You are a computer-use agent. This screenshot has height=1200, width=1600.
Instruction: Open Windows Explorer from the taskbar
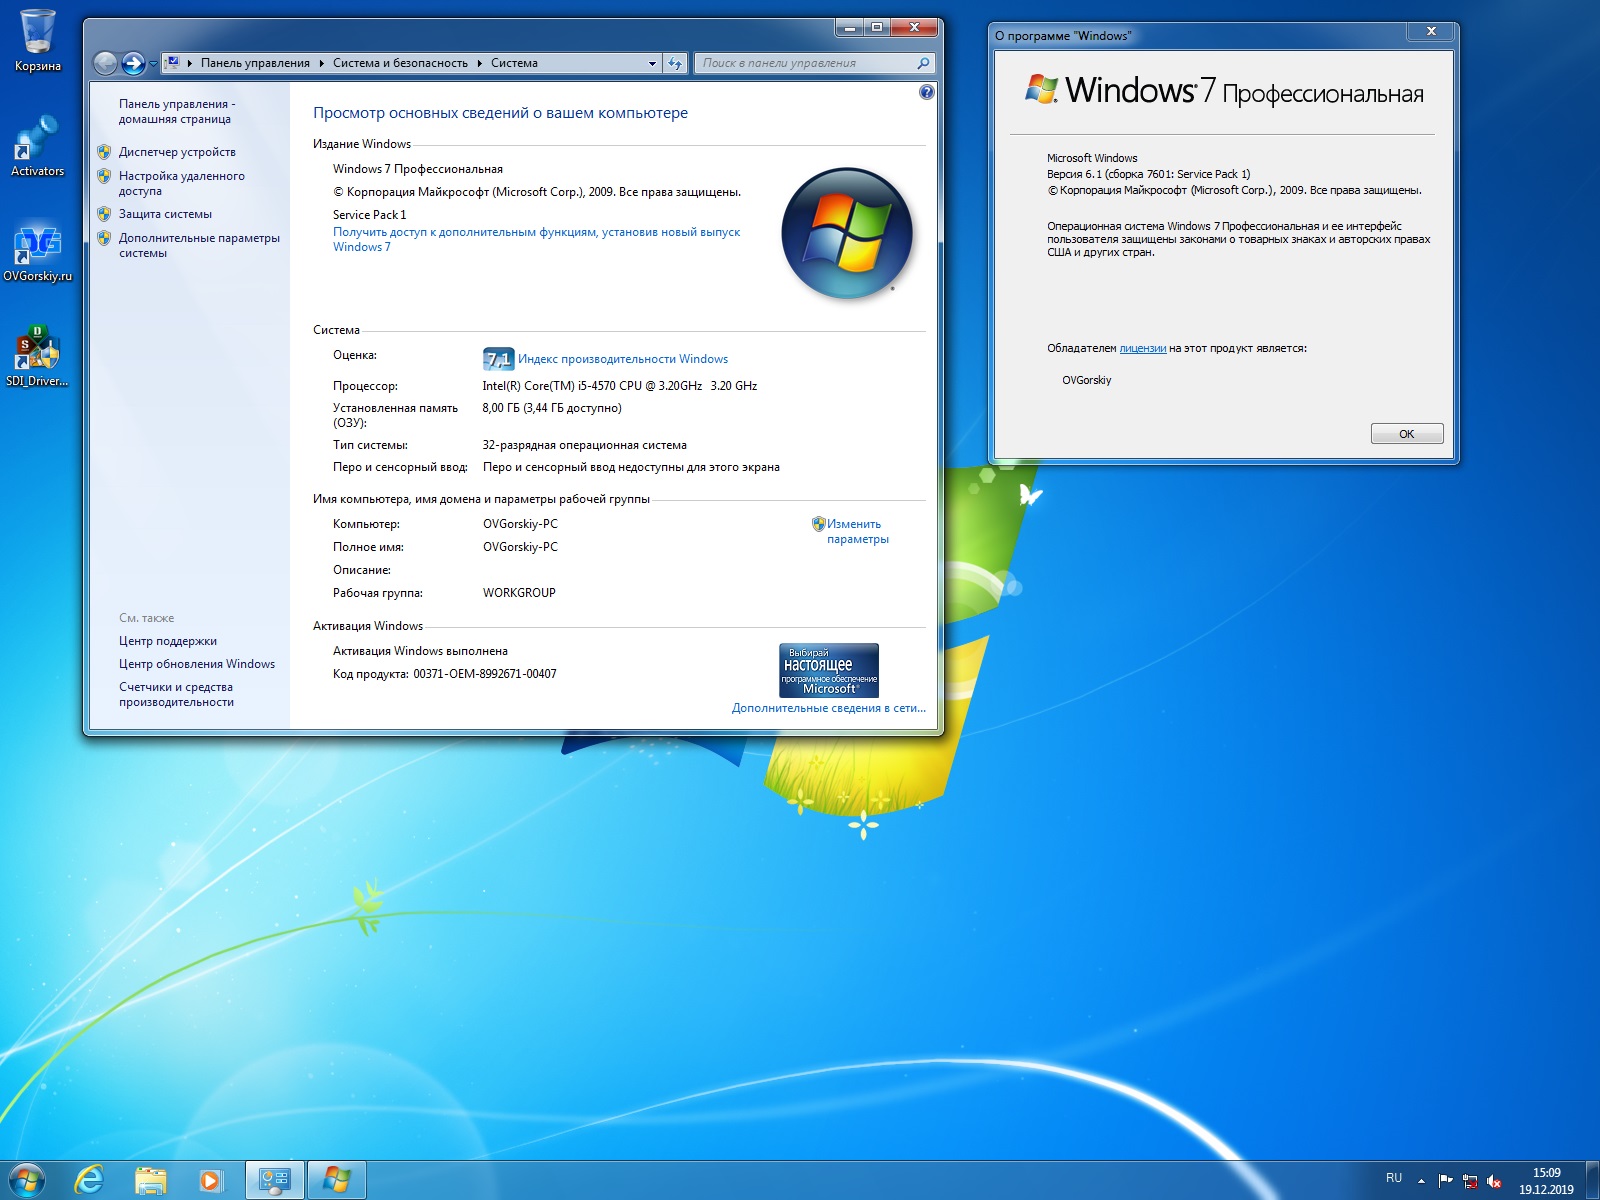click(150, 1180)
